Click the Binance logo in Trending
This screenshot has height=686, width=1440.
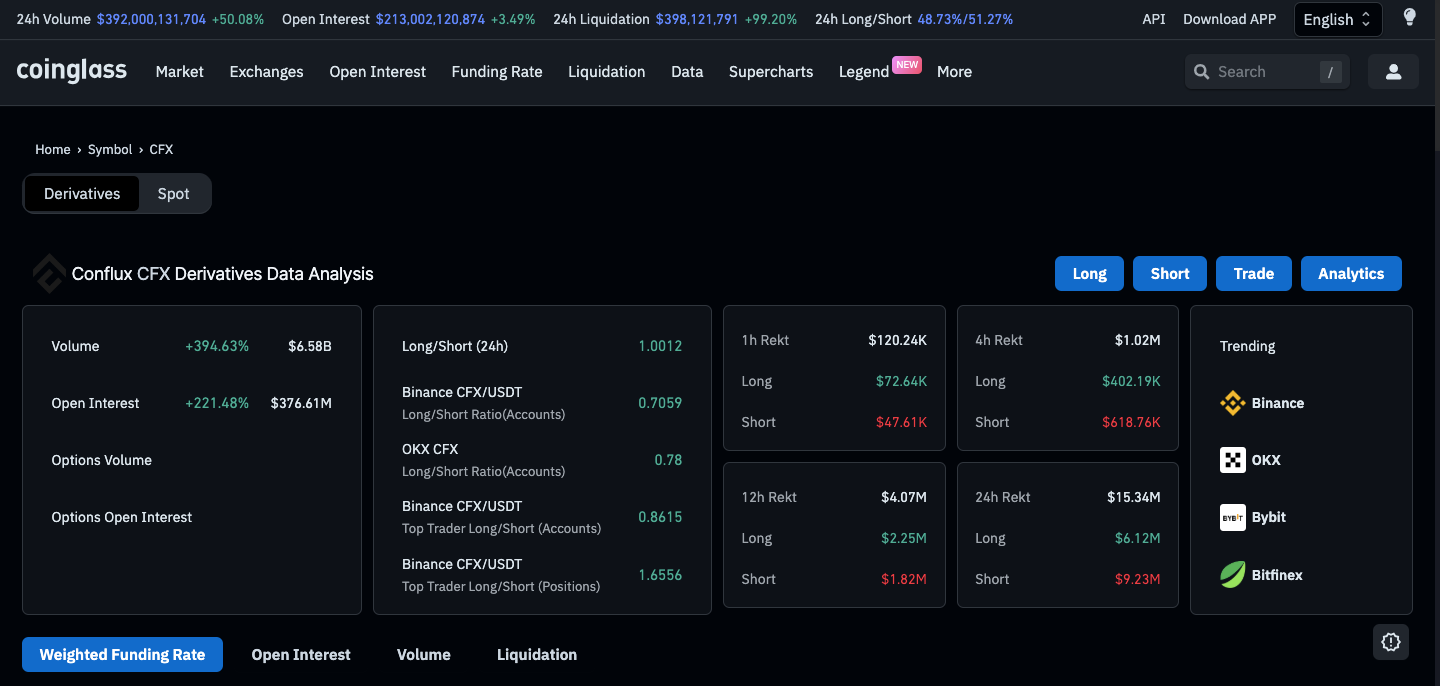point(1233,403)
